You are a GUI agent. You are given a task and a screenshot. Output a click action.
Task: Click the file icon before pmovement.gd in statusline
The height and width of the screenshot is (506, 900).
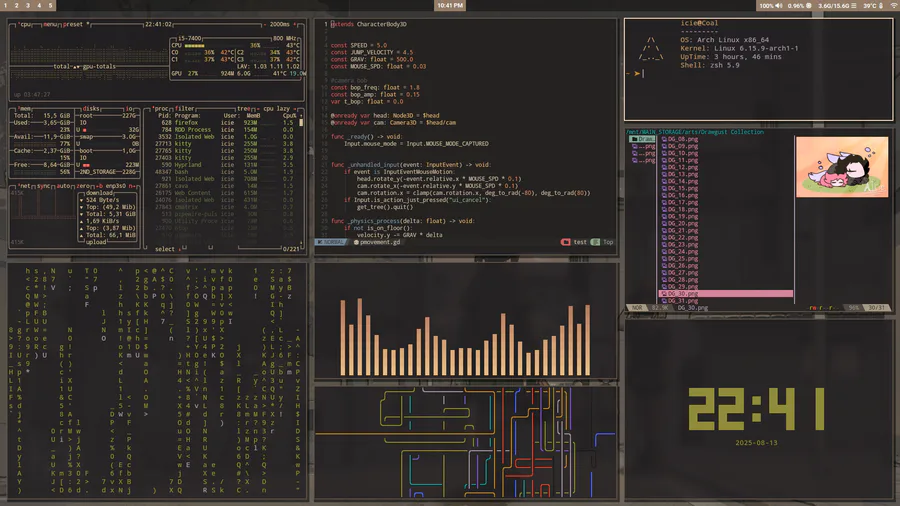pos(356,242)
